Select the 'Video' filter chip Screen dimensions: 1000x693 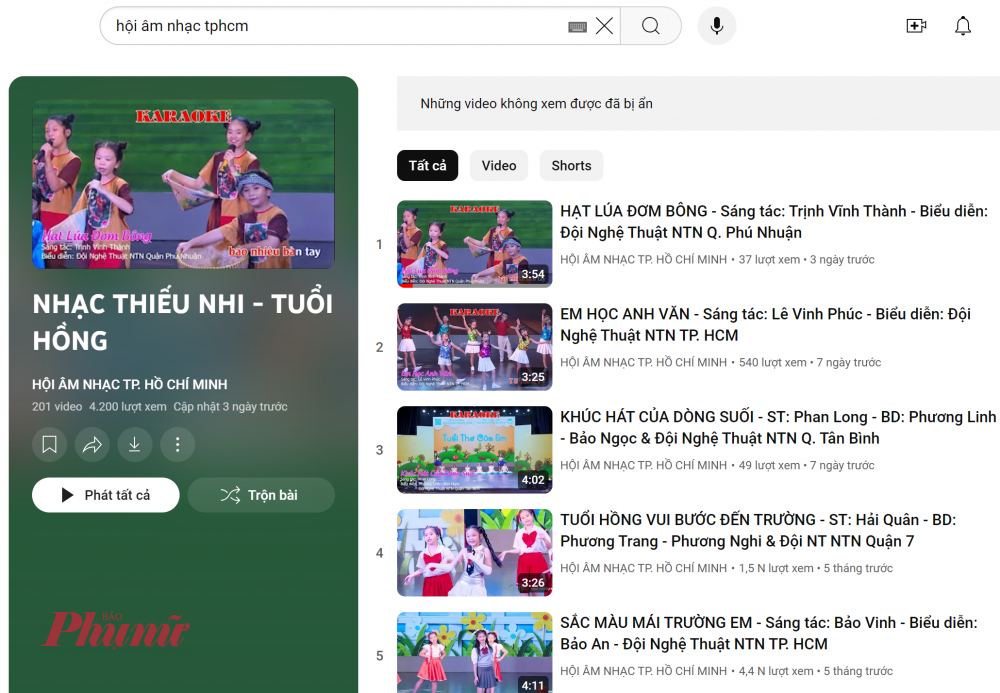tap(499, 166)
